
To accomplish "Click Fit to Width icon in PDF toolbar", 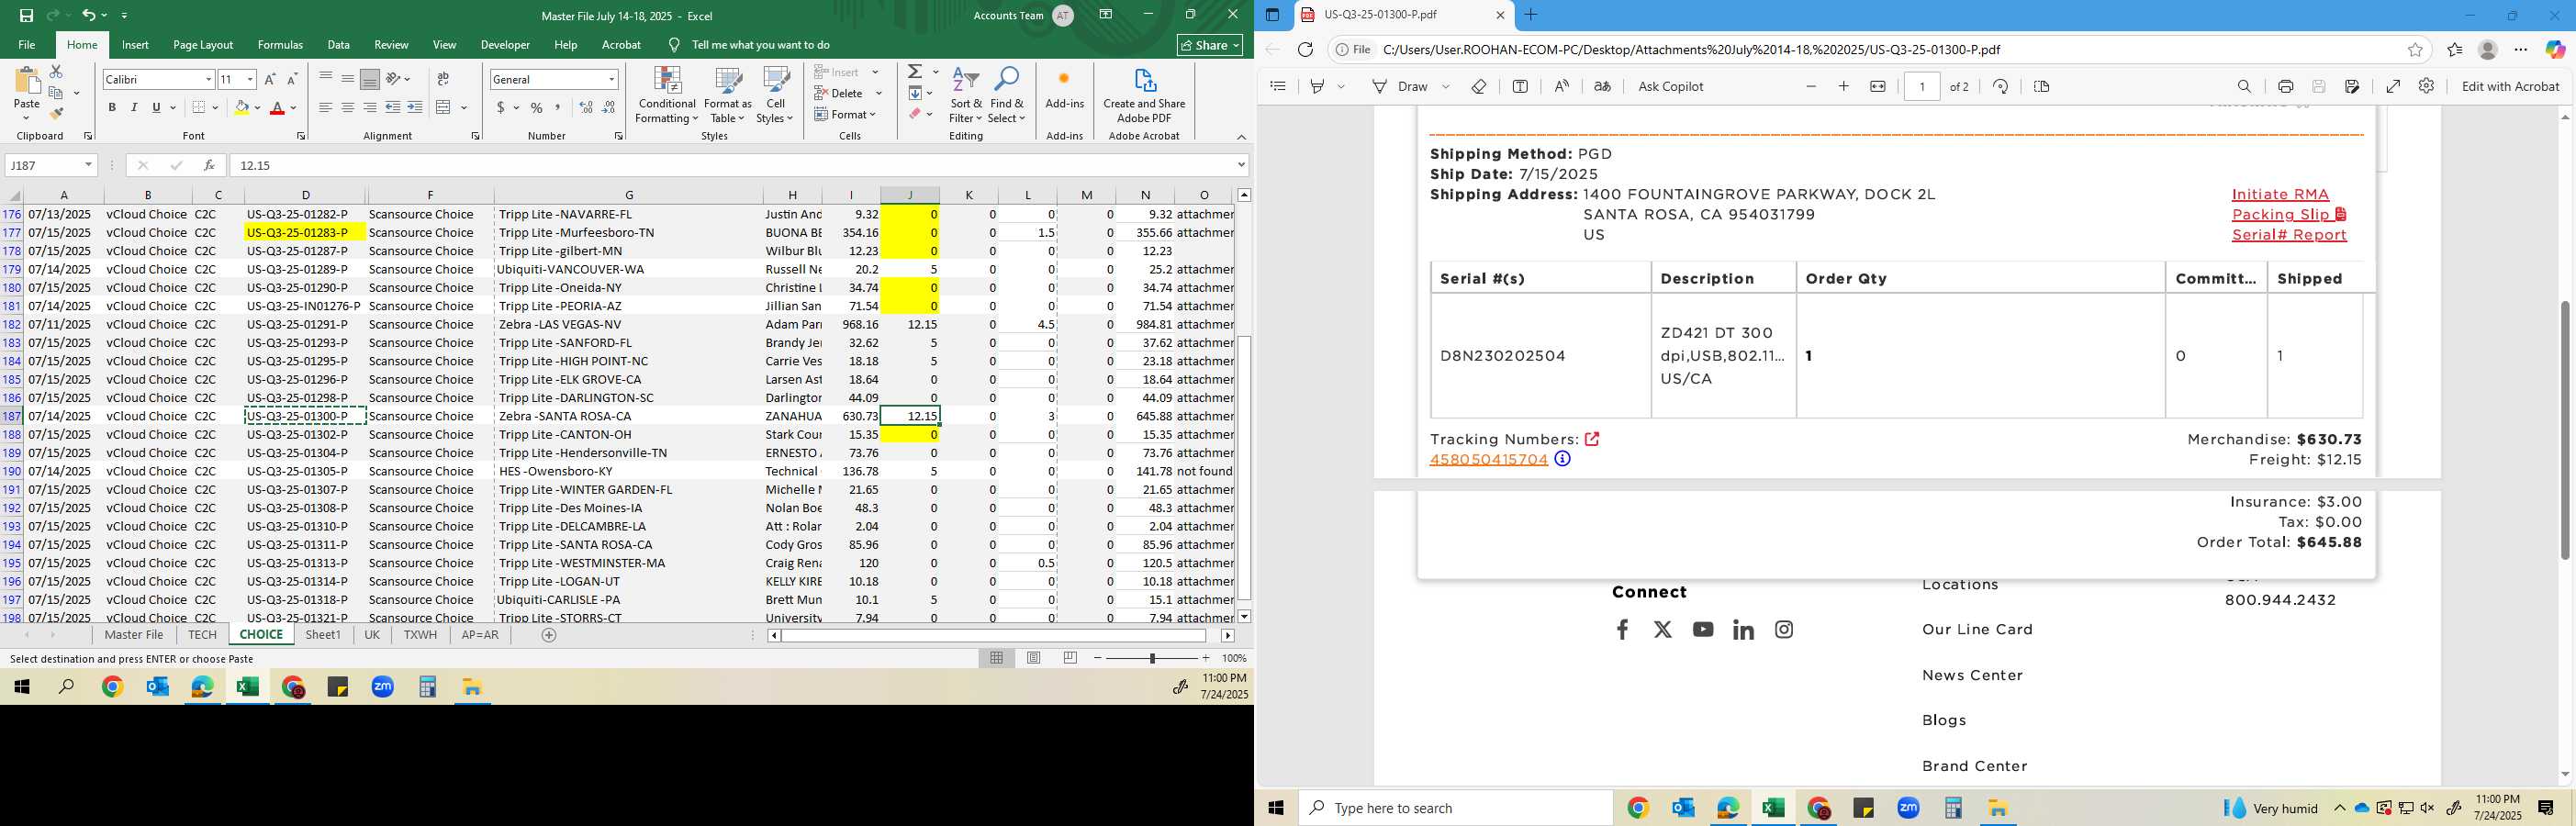I will coord(1878,86).
